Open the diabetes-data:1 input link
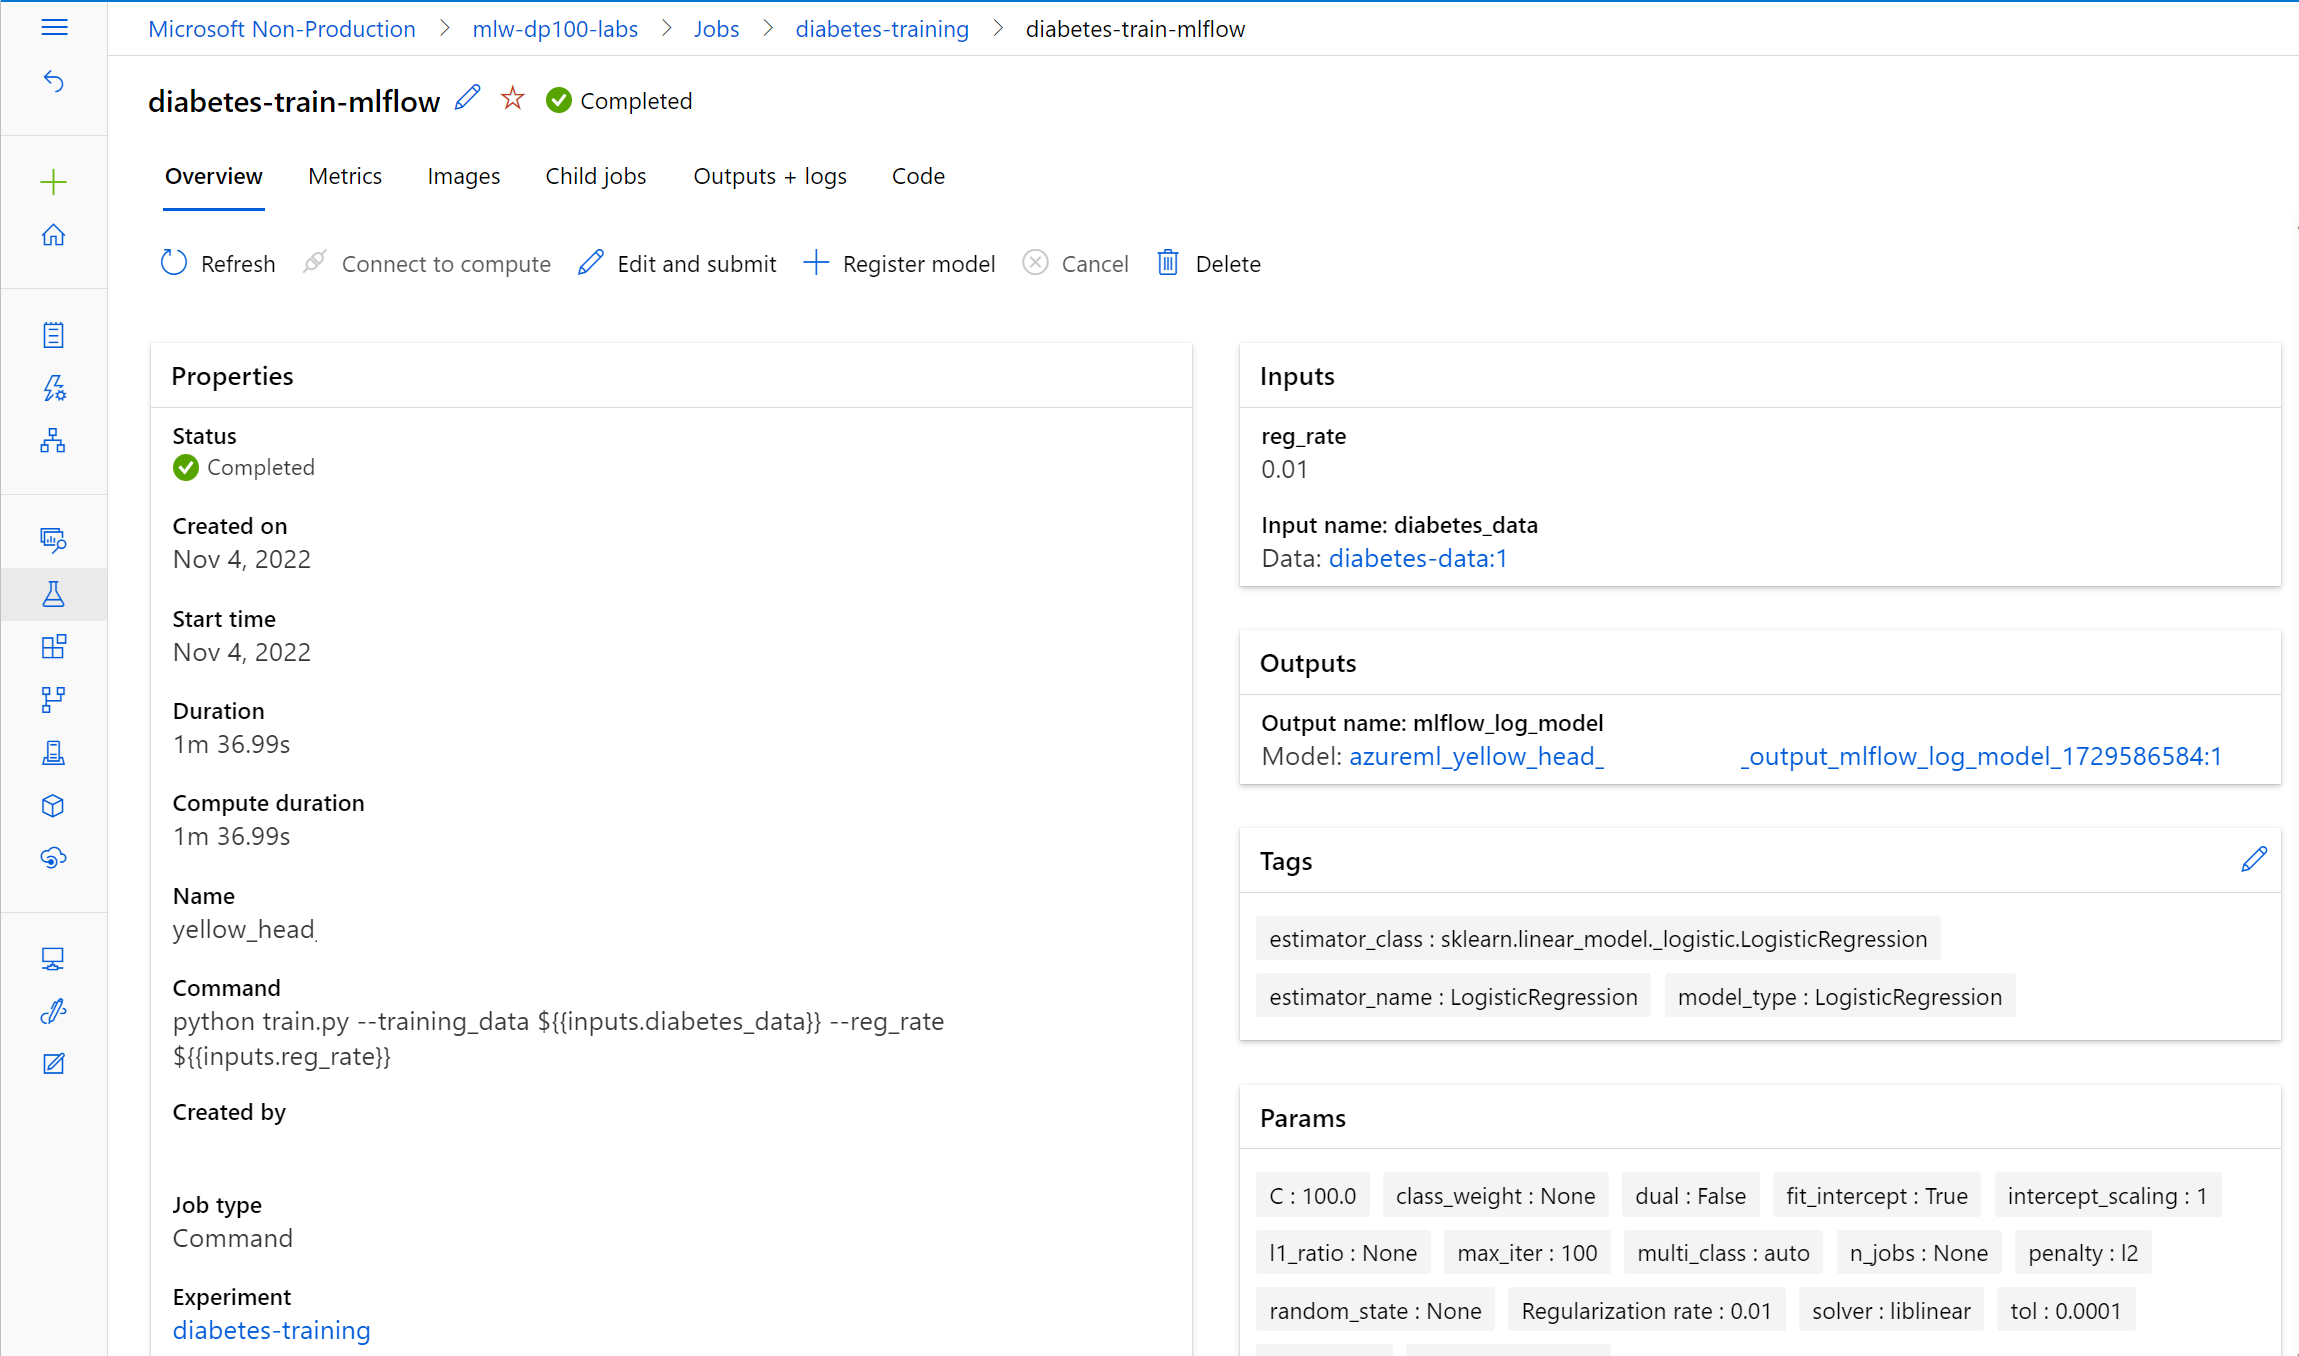 pyautogui.click(x=1415, y=559)
